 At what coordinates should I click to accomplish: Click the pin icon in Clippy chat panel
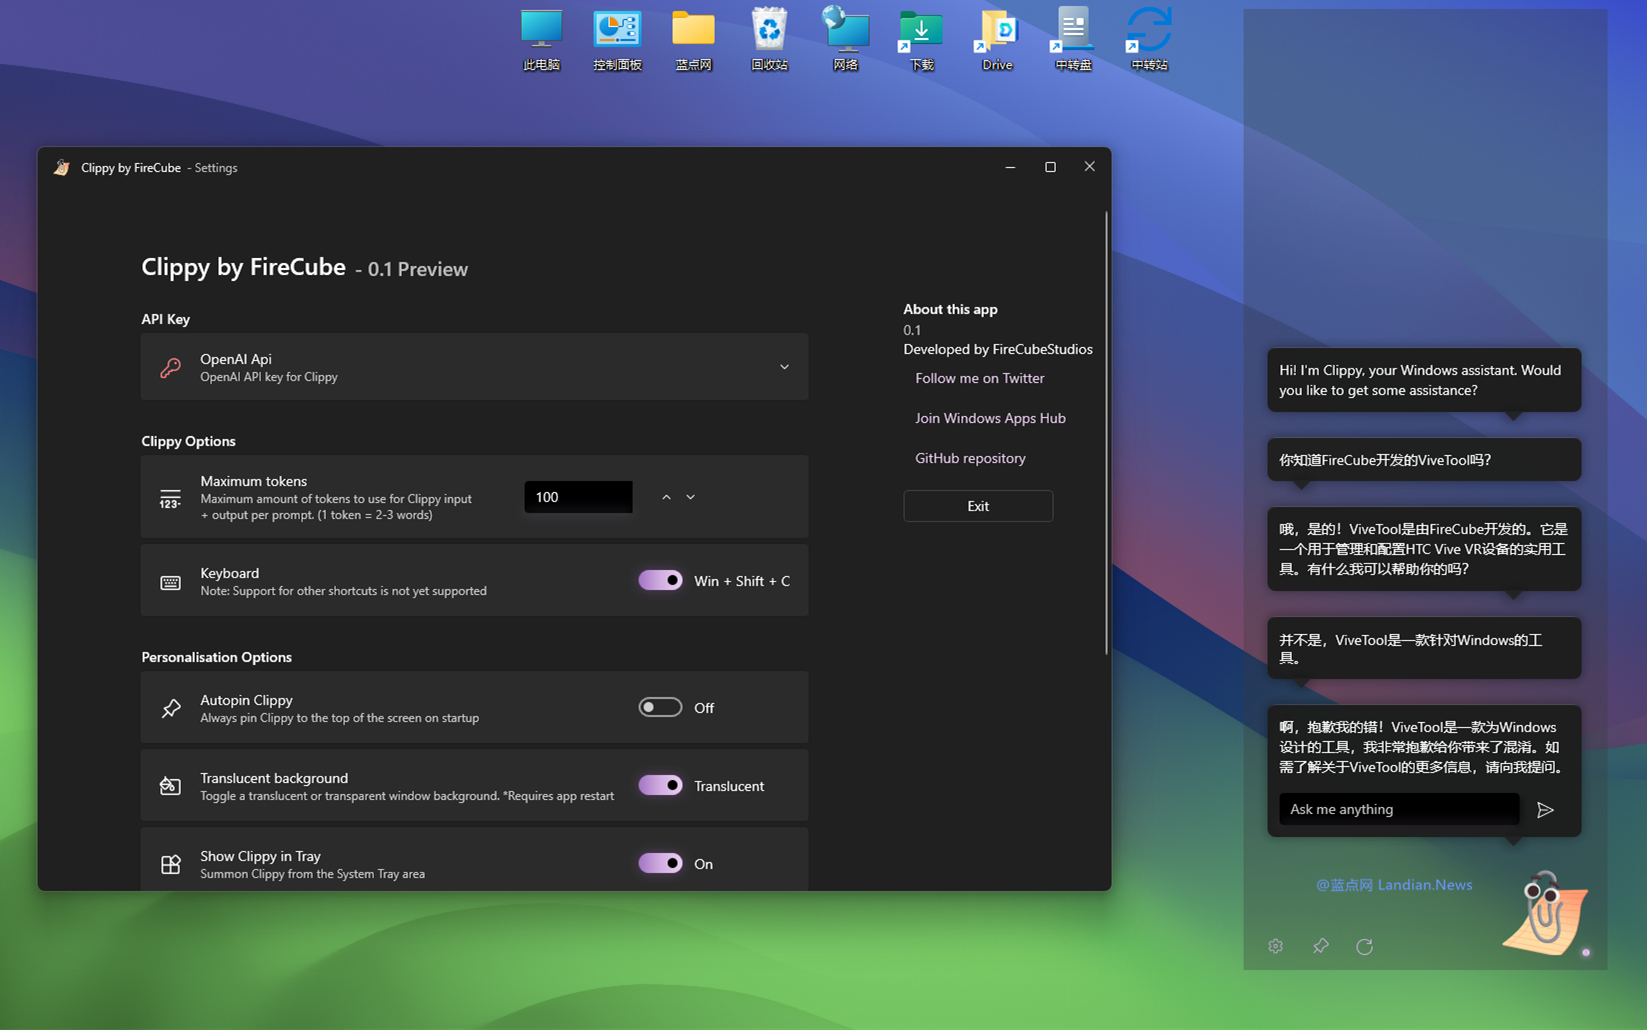(1320, 946)
